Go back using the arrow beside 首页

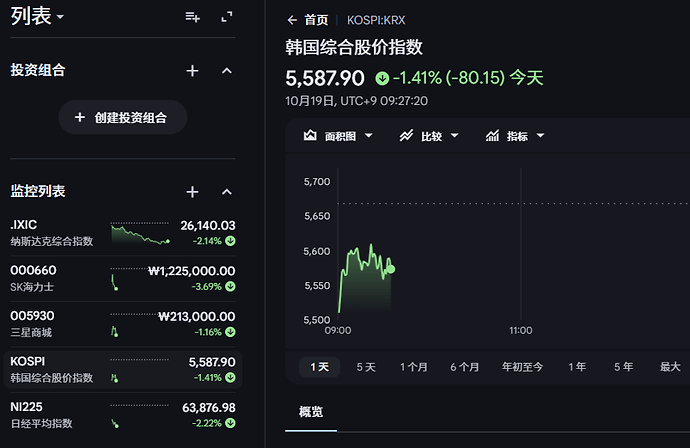[x=292, y=20]
